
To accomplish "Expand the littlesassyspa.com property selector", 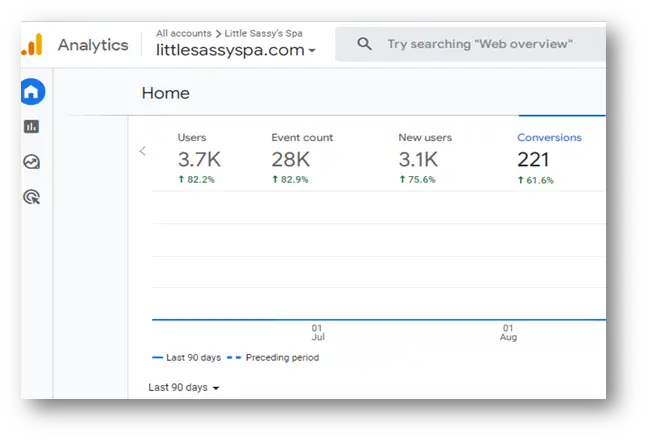I will pos(235,50).
